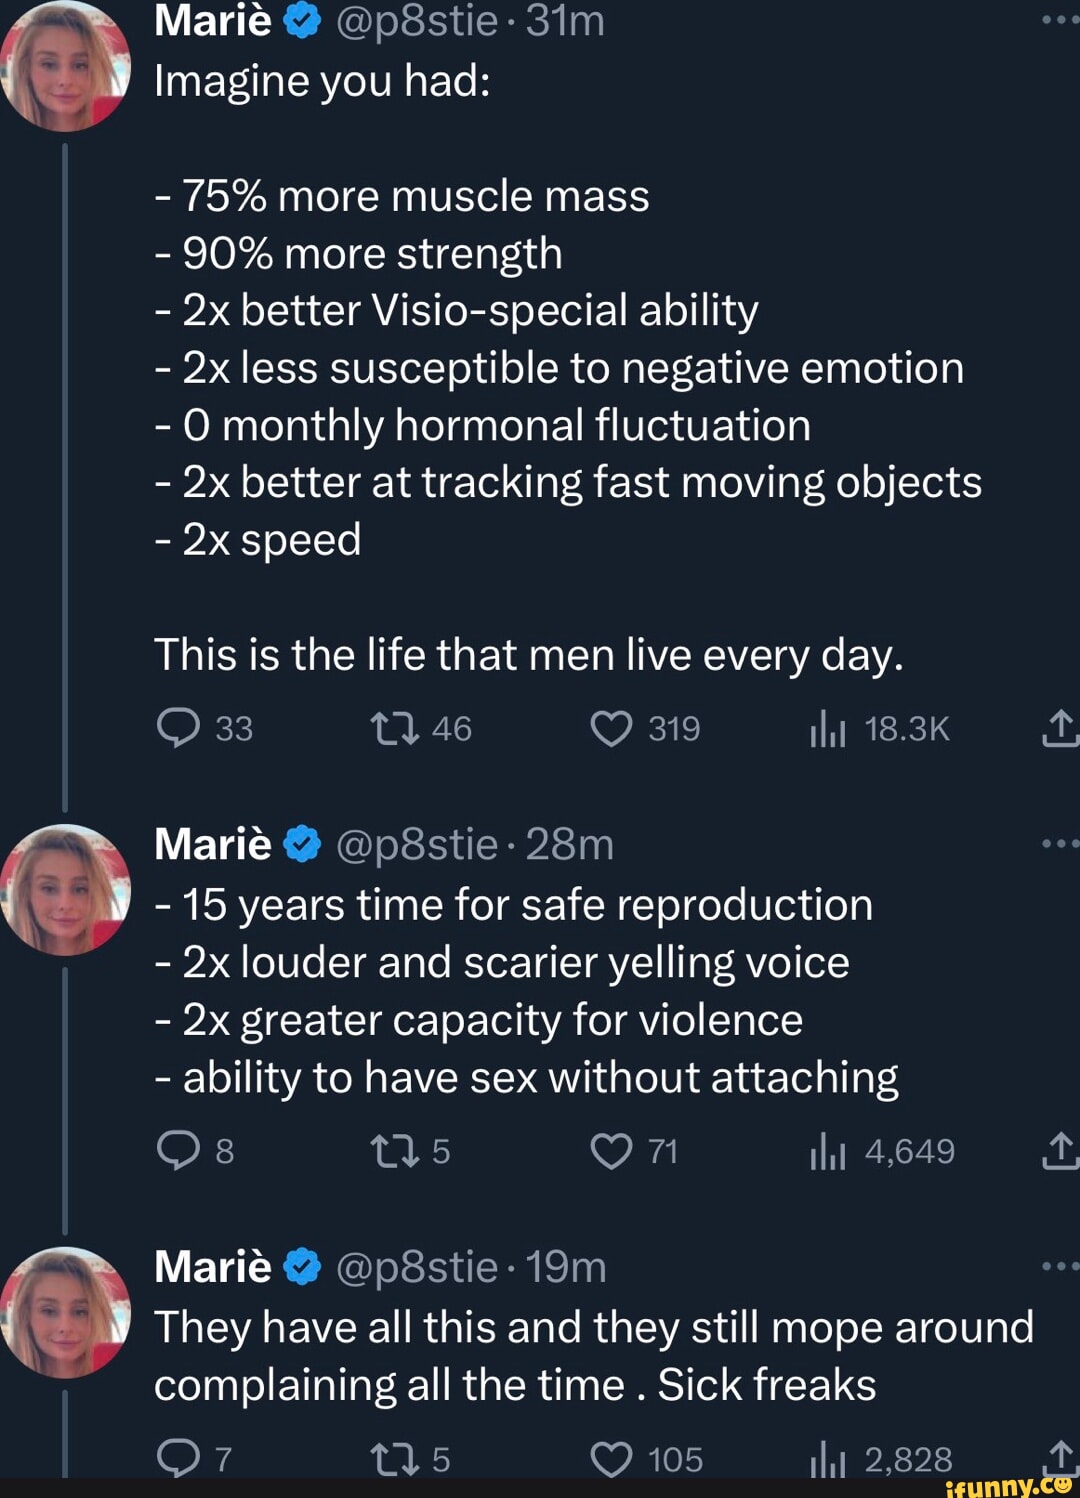
Task: View analytics showing 4,649 views
Action: (x=828, y=1153)
